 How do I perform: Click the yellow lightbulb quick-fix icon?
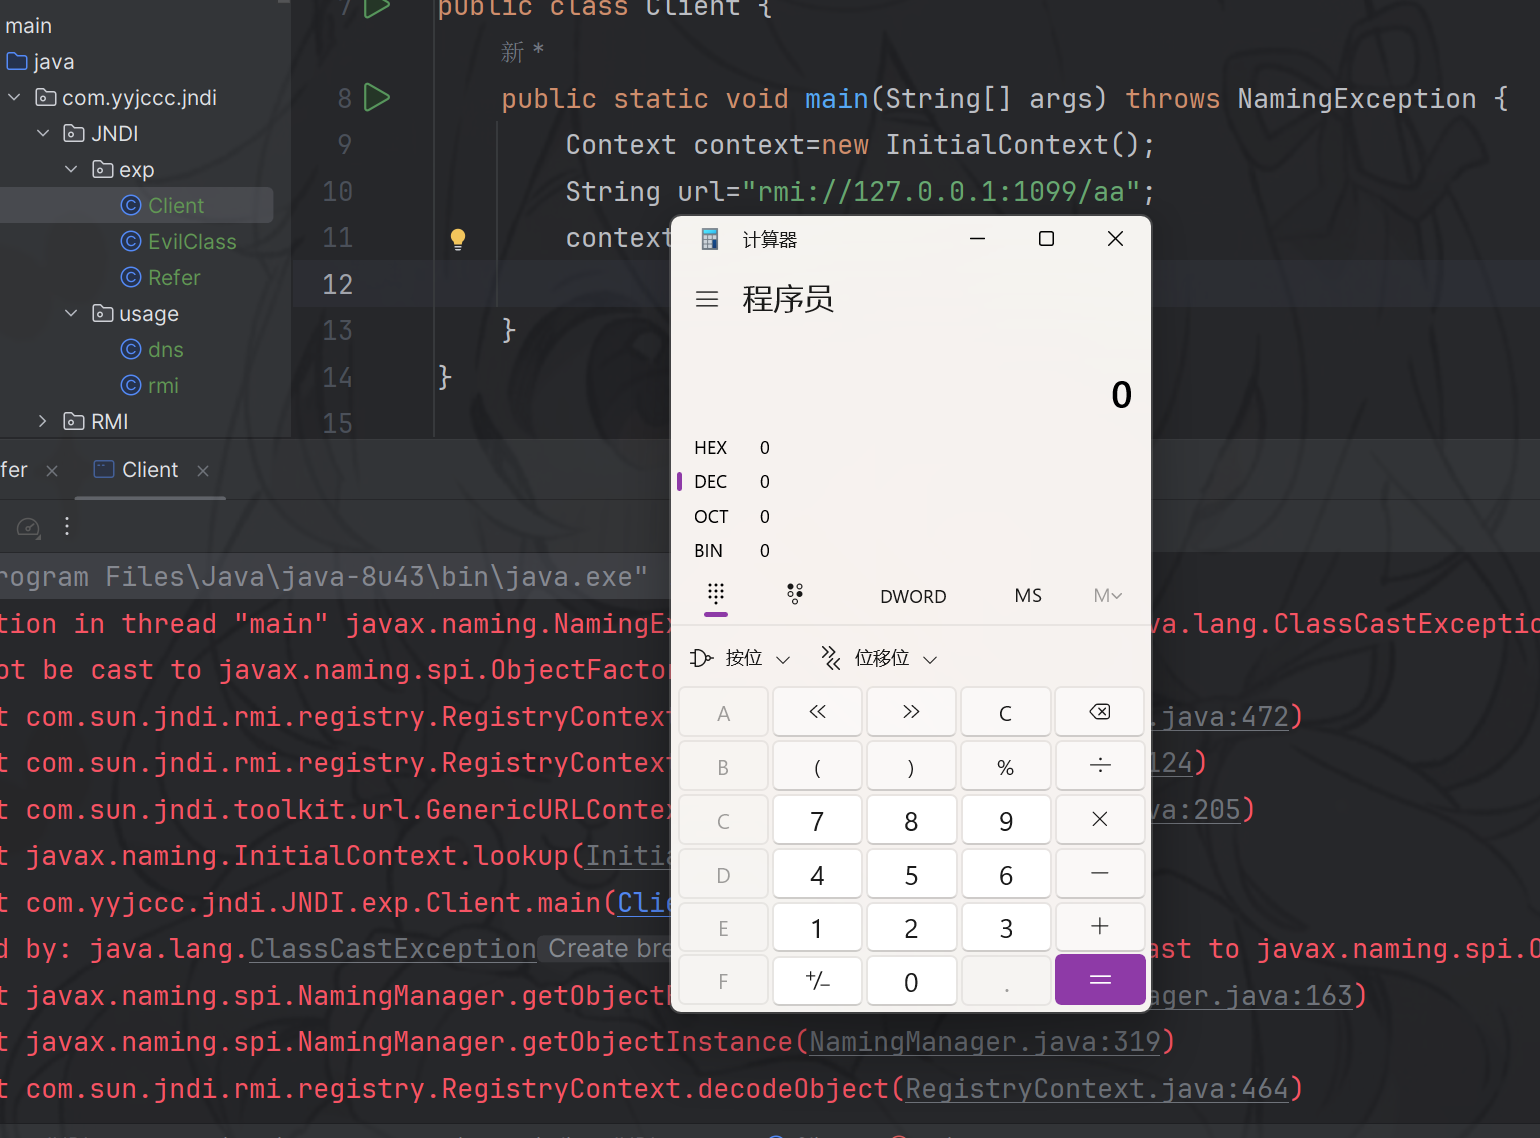[458, 239]
